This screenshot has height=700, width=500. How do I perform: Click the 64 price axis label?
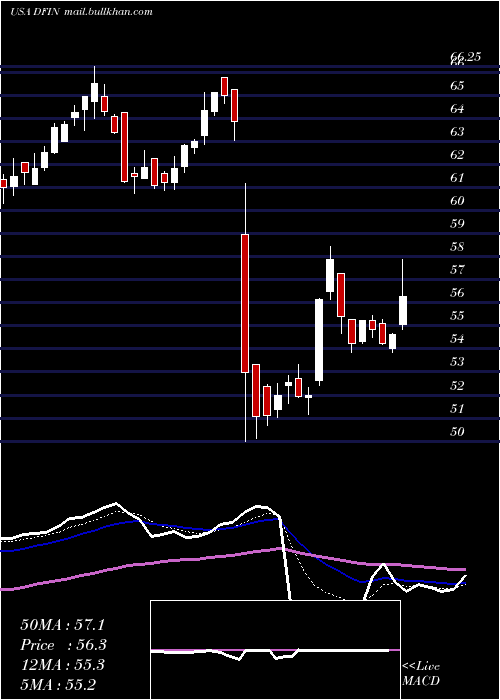pos(457,109)
